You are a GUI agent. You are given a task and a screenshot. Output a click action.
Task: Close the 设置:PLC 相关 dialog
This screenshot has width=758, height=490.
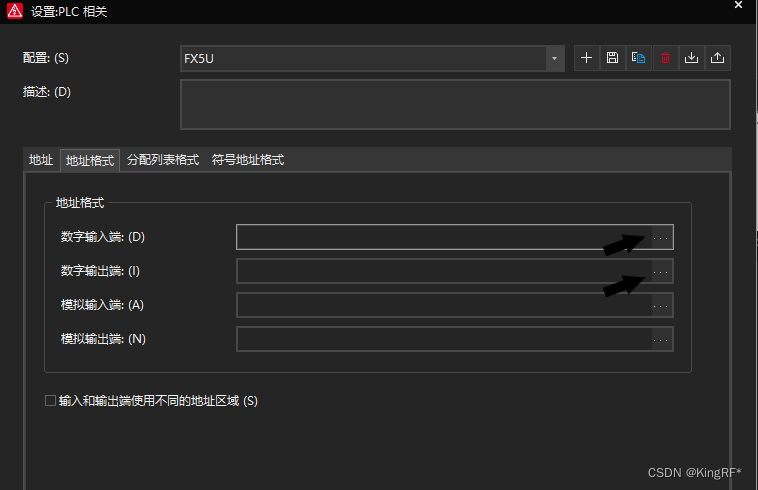point(738,6)
